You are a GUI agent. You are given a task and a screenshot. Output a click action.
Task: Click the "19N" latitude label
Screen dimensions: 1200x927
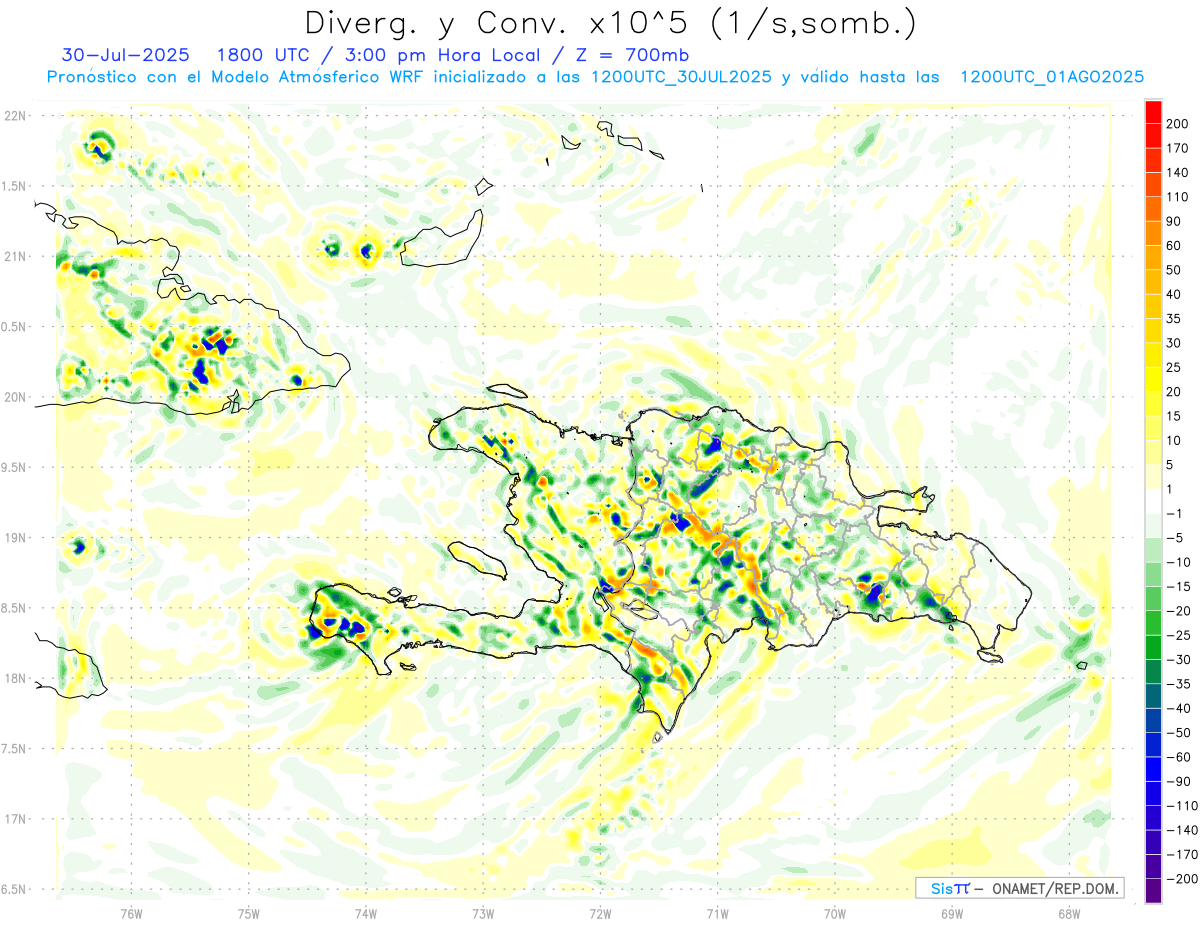[x=16, y=538]
